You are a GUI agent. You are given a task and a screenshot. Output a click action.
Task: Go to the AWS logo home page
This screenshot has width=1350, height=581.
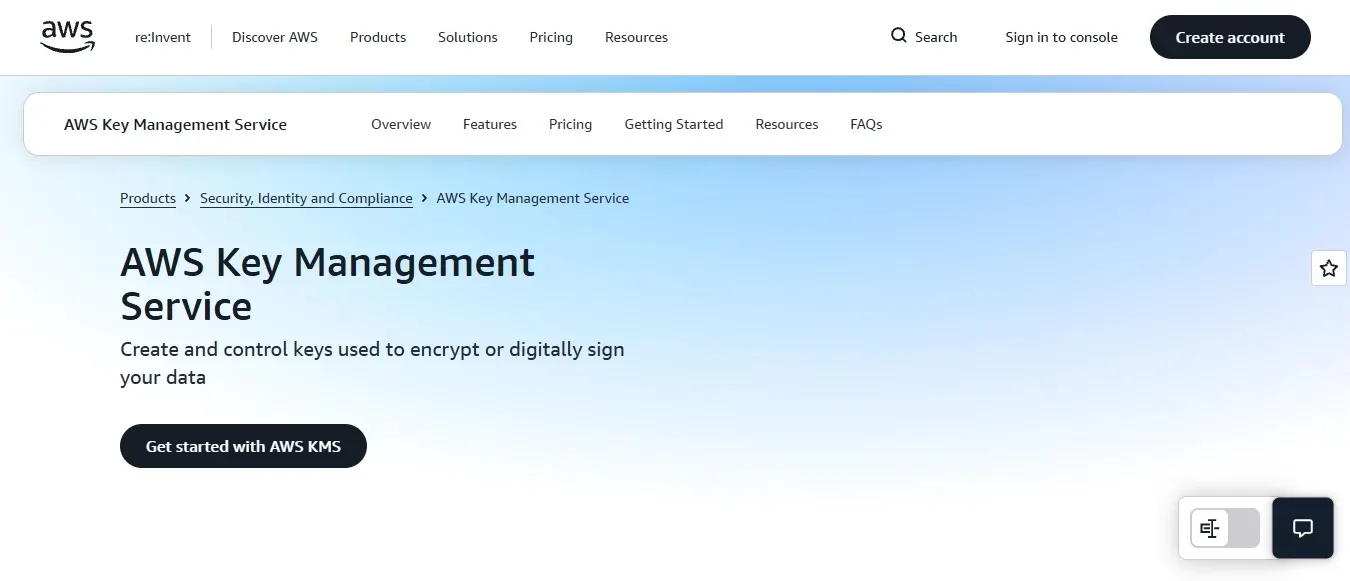coord(68,37)
